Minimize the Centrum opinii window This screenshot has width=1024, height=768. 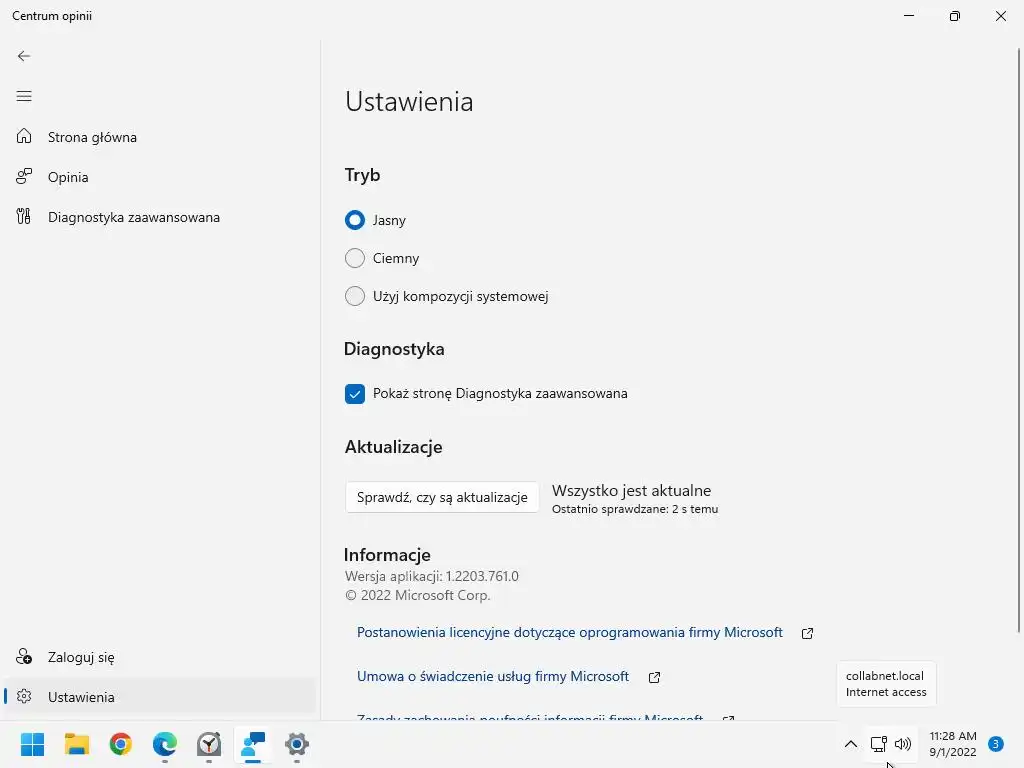[909, 16]
